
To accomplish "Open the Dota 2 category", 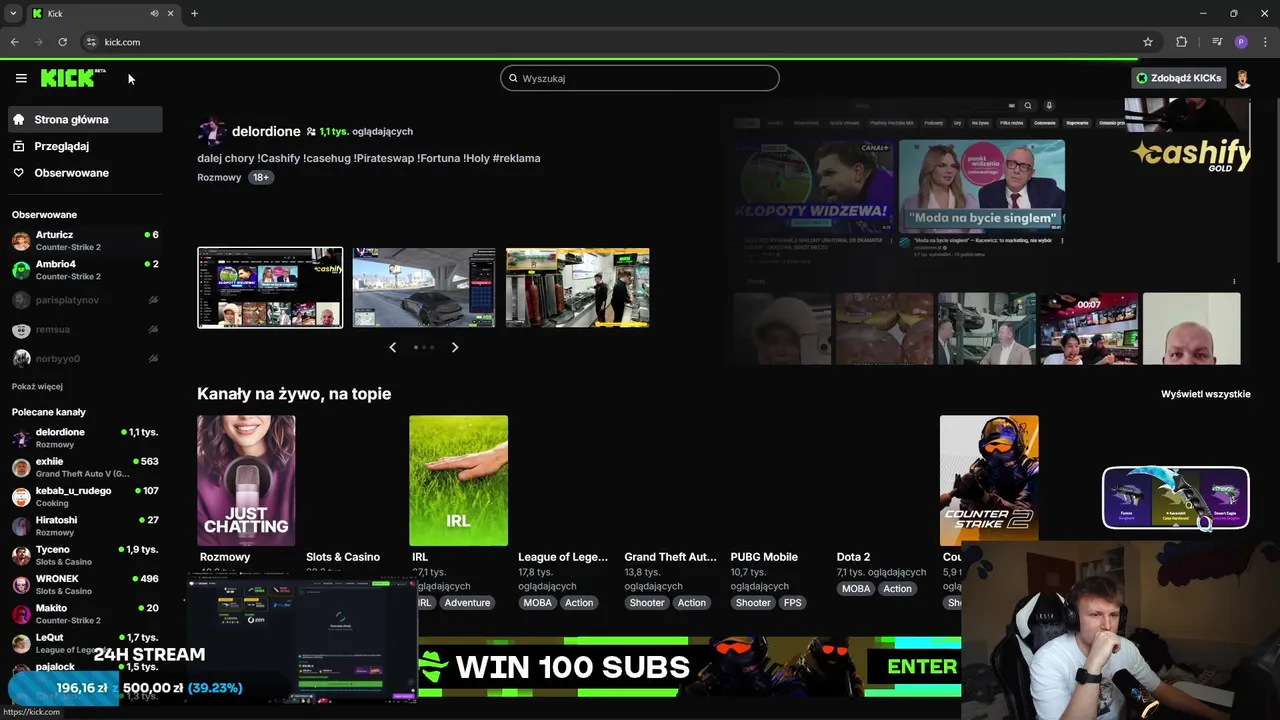I will click(x=853, y=557).
